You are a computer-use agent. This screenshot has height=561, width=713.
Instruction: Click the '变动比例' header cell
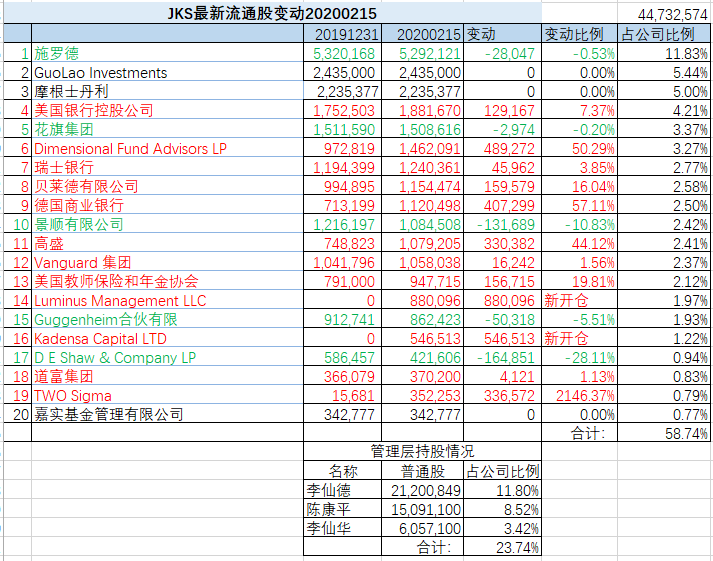pos(579,34)
